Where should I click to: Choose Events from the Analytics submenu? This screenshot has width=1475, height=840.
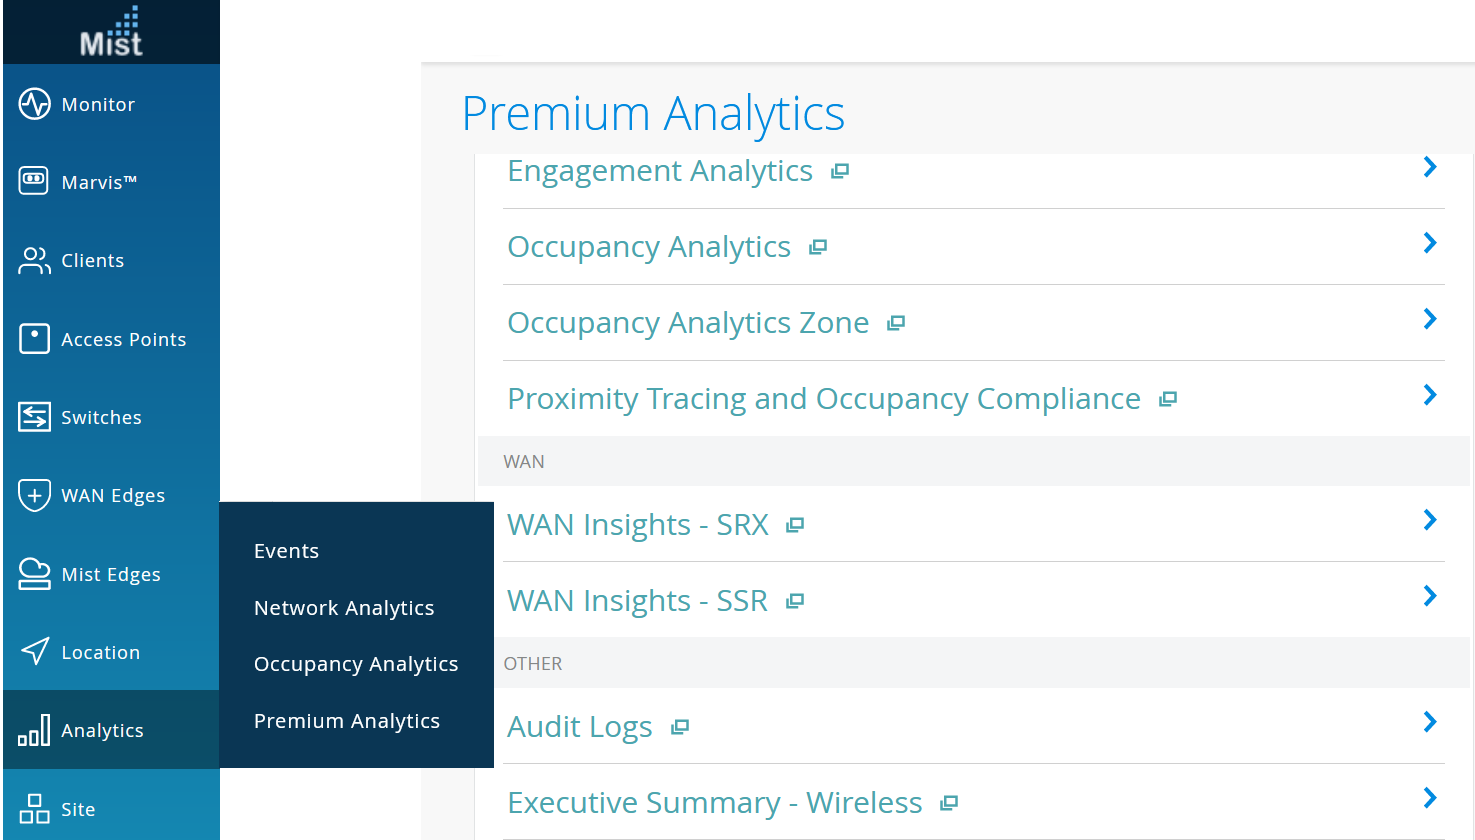click(286, 551)
